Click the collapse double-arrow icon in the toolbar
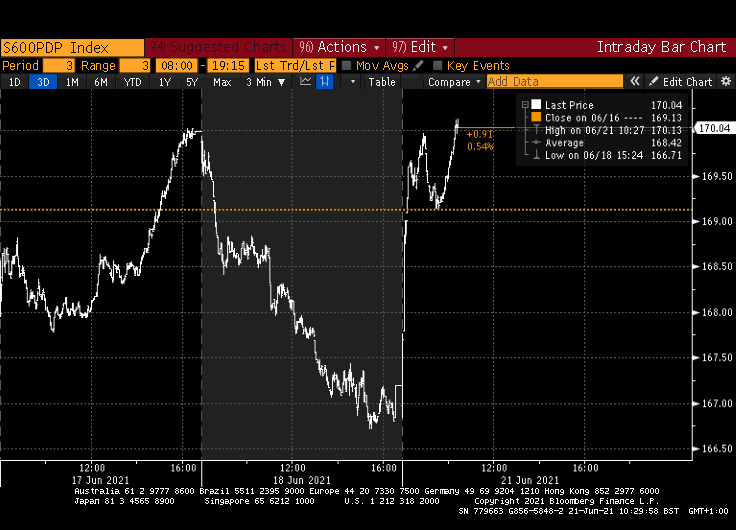This screenshot has width=736, height=530. pos(634,82)
